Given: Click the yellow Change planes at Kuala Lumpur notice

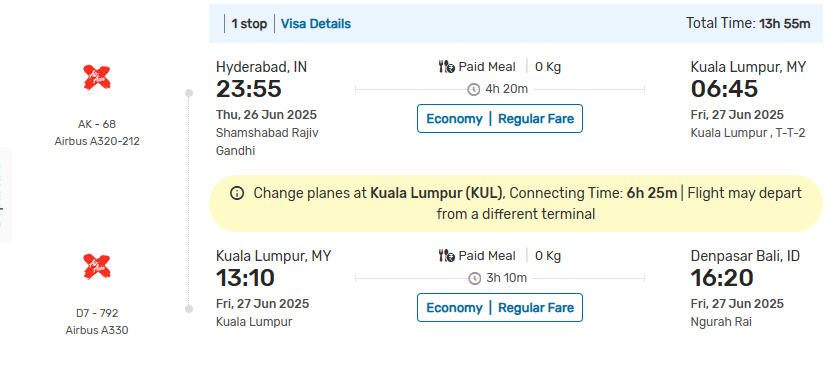Looking at the screenshot, I should [x=516, y=204].
